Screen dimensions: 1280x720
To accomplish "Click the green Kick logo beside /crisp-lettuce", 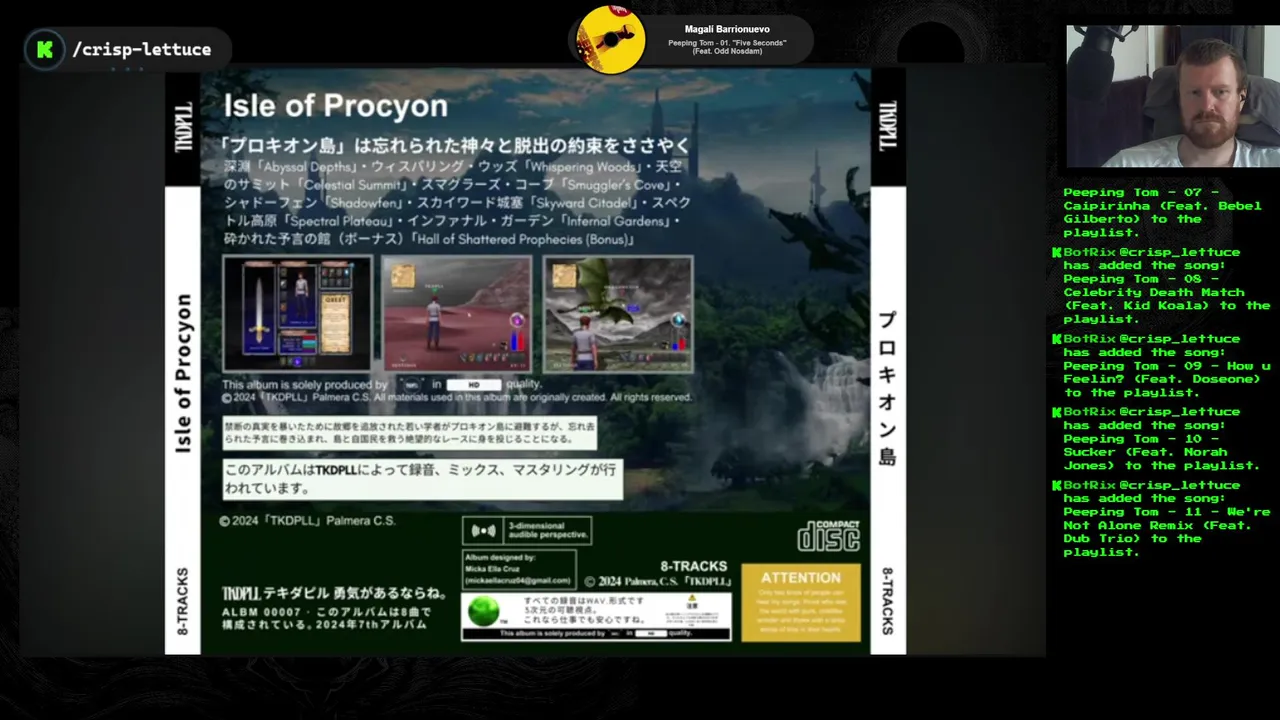I will pos(44,49).
